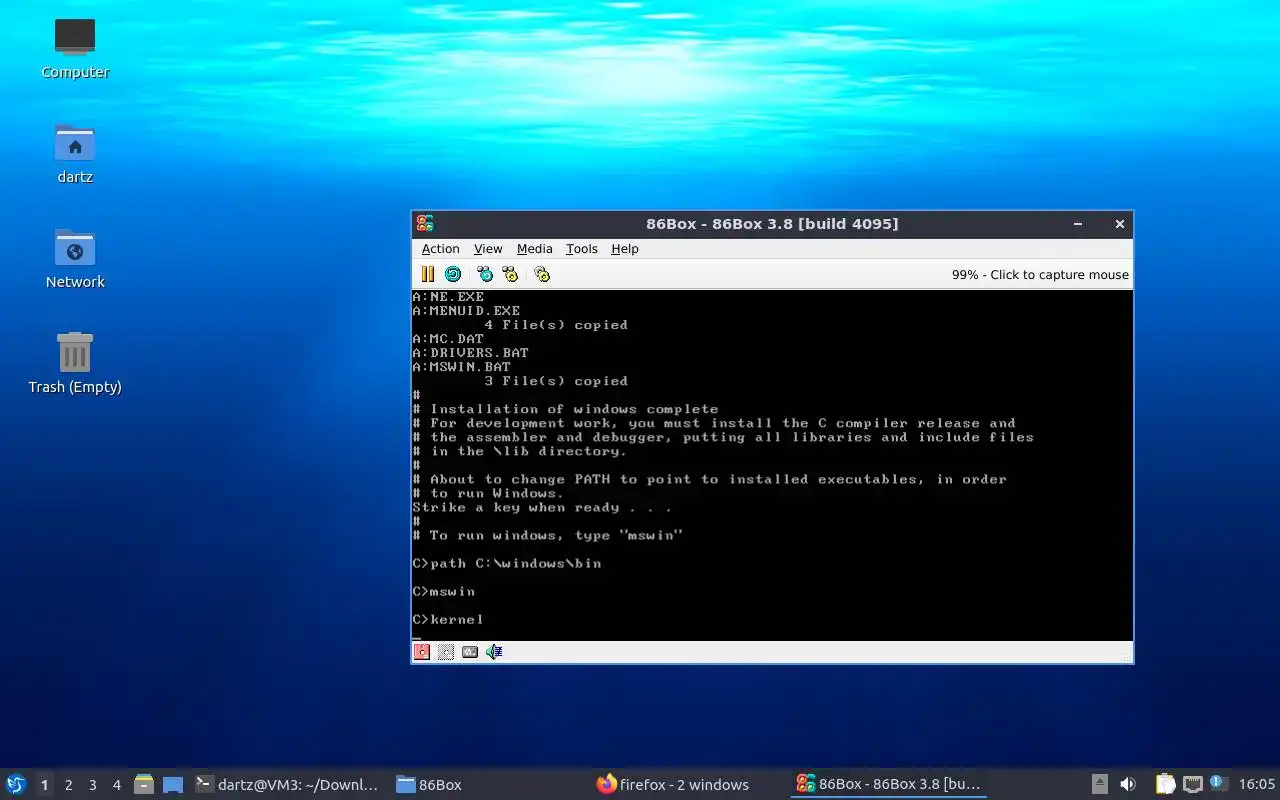Open the volume control in tray

[1128, 784]
